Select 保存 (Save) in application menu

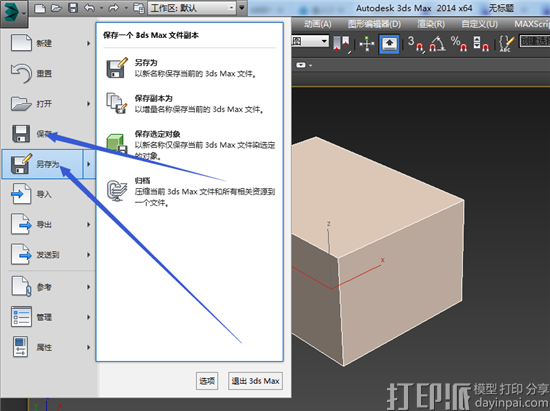pyautogui.click(x=48, y=134)
